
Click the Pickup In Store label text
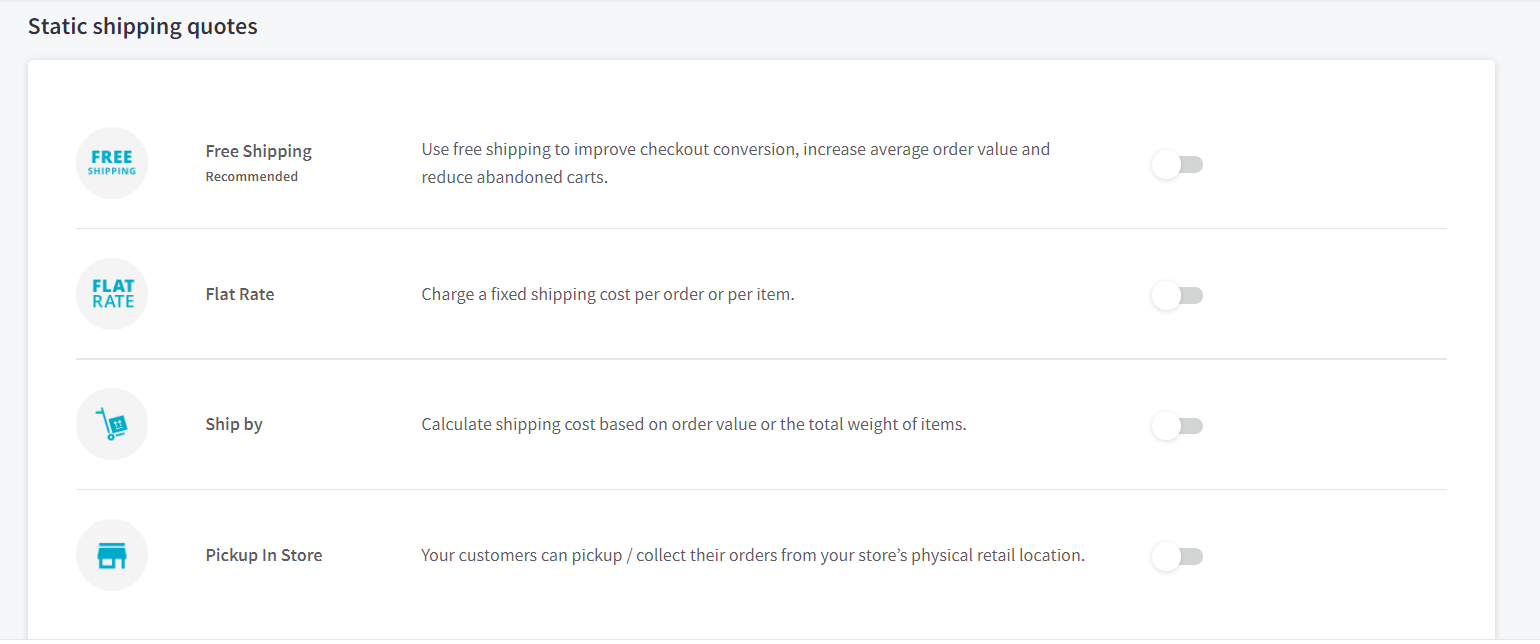pos(264,555)
